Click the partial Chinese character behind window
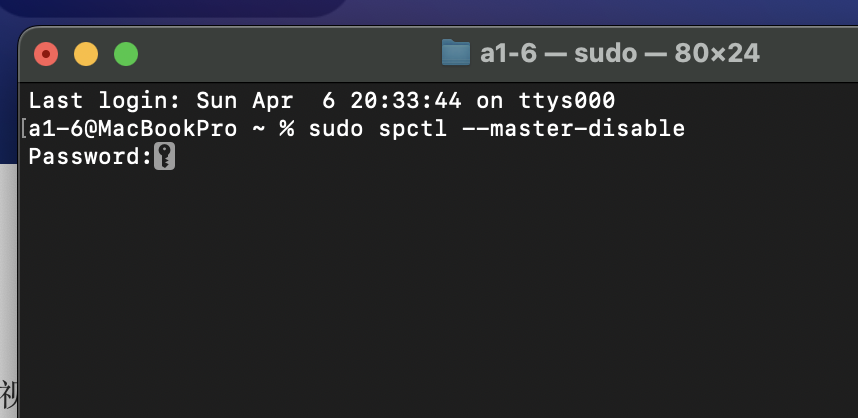 (x=8, y=394)
